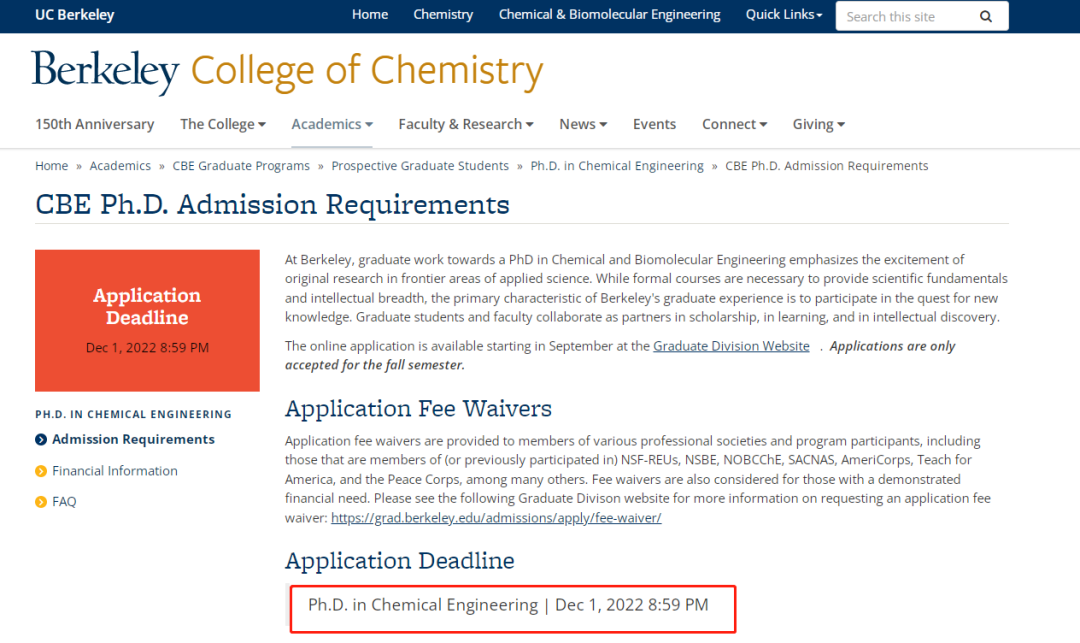1080x643 pixels.
Task: Click the FAQ arrow bullet icon
Action: coord(41,502)
